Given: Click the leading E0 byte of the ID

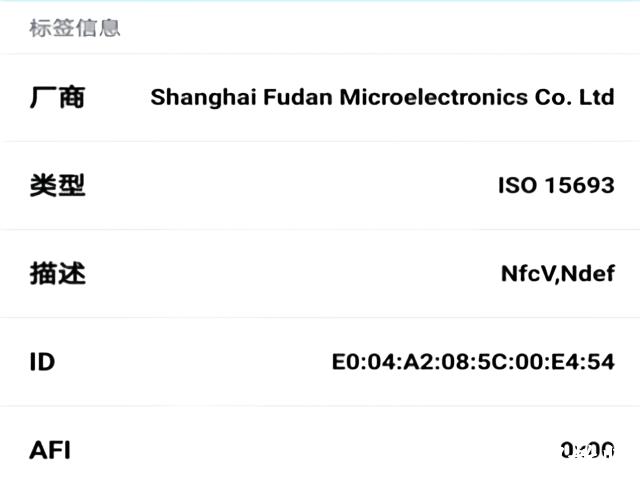Looking at the screenshot, I should (x=346, y=361).
